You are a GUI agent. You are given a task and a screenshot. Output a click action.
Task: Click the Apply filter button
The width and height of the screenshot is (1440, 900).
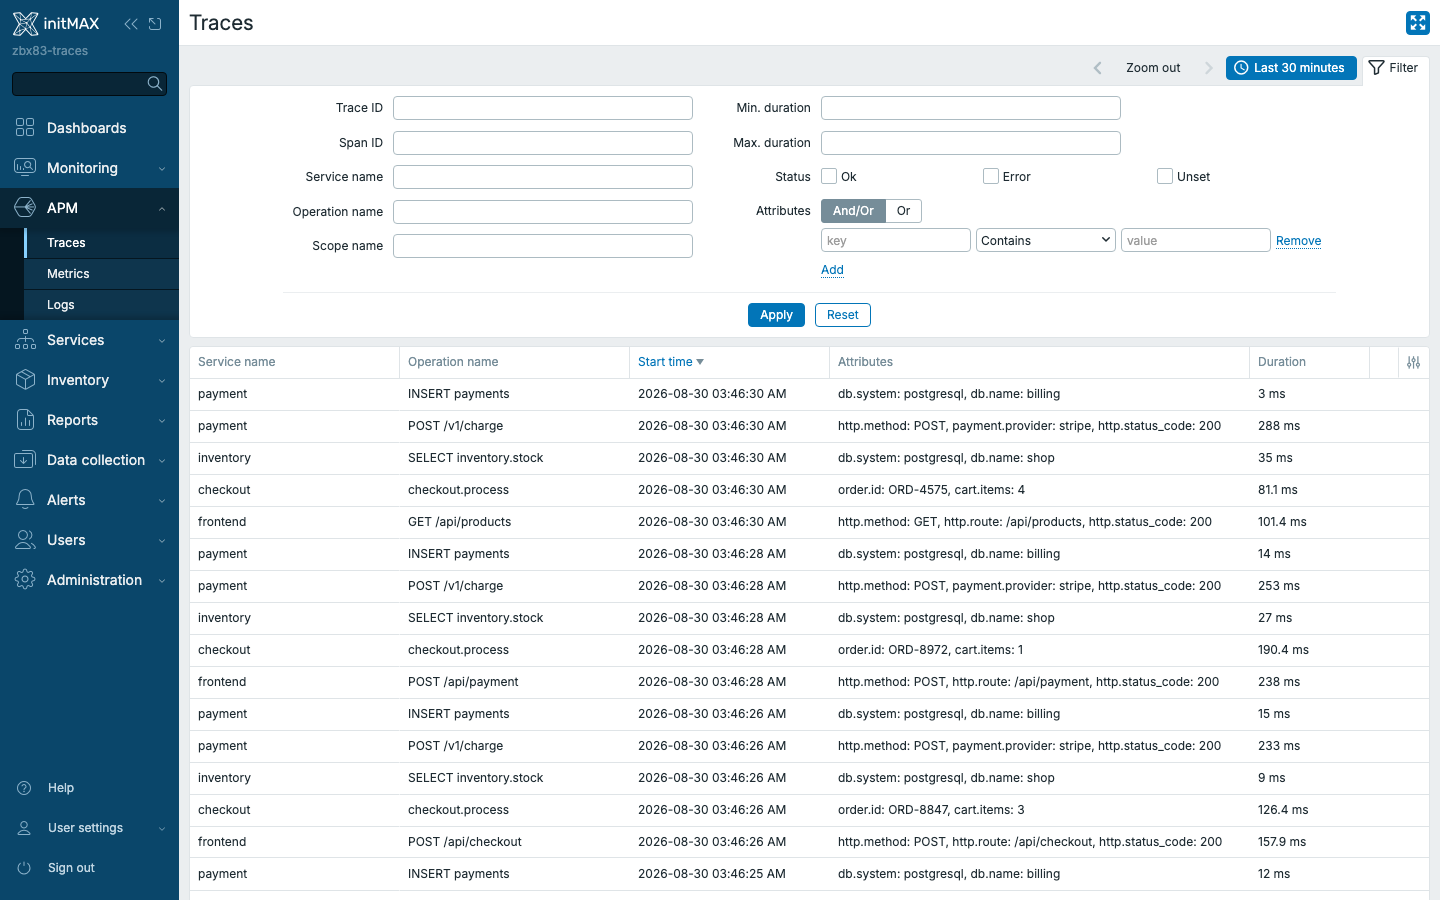[x=776, y=315]
